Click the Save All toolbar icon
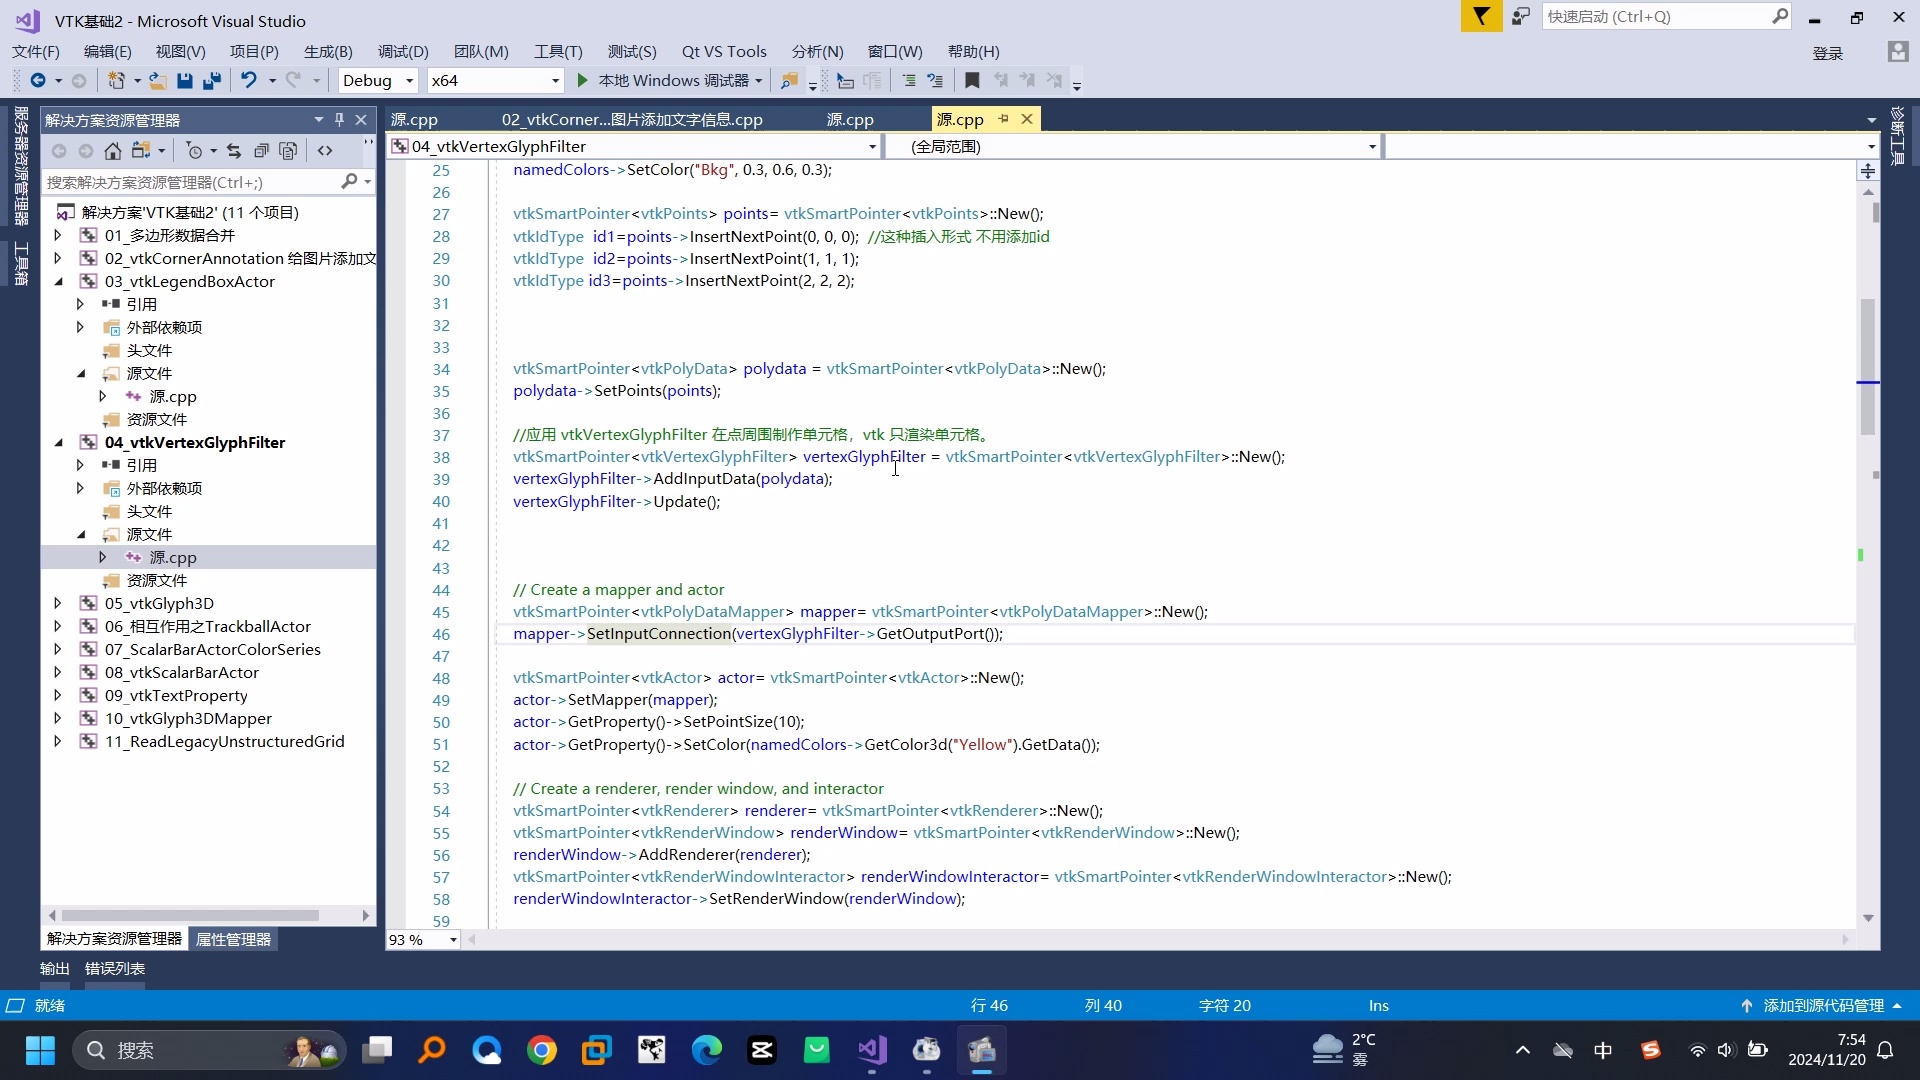The image size is (1920, 1080). tap(211, 81)
